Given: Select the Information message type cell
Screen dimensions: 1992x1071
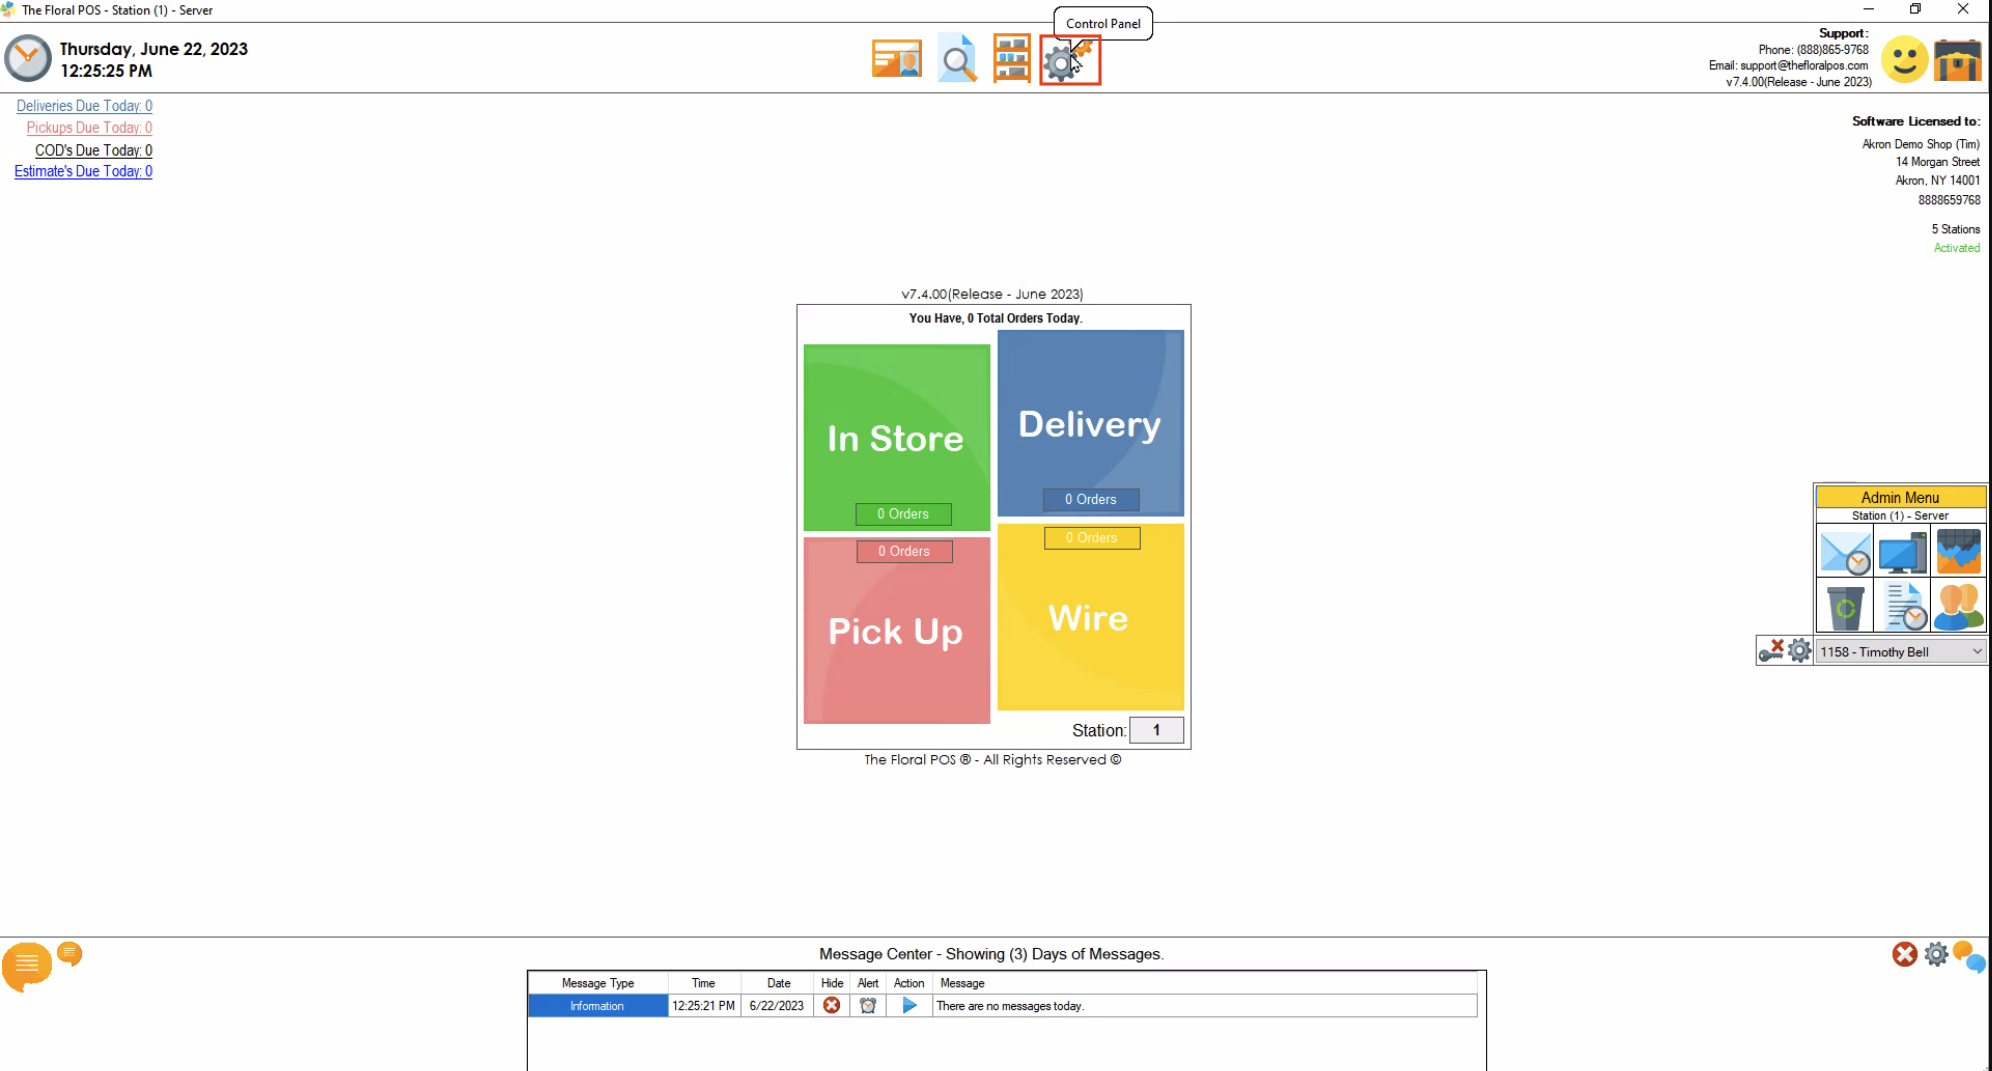Looking at the screenshot, I should (x=597, y=1006).
